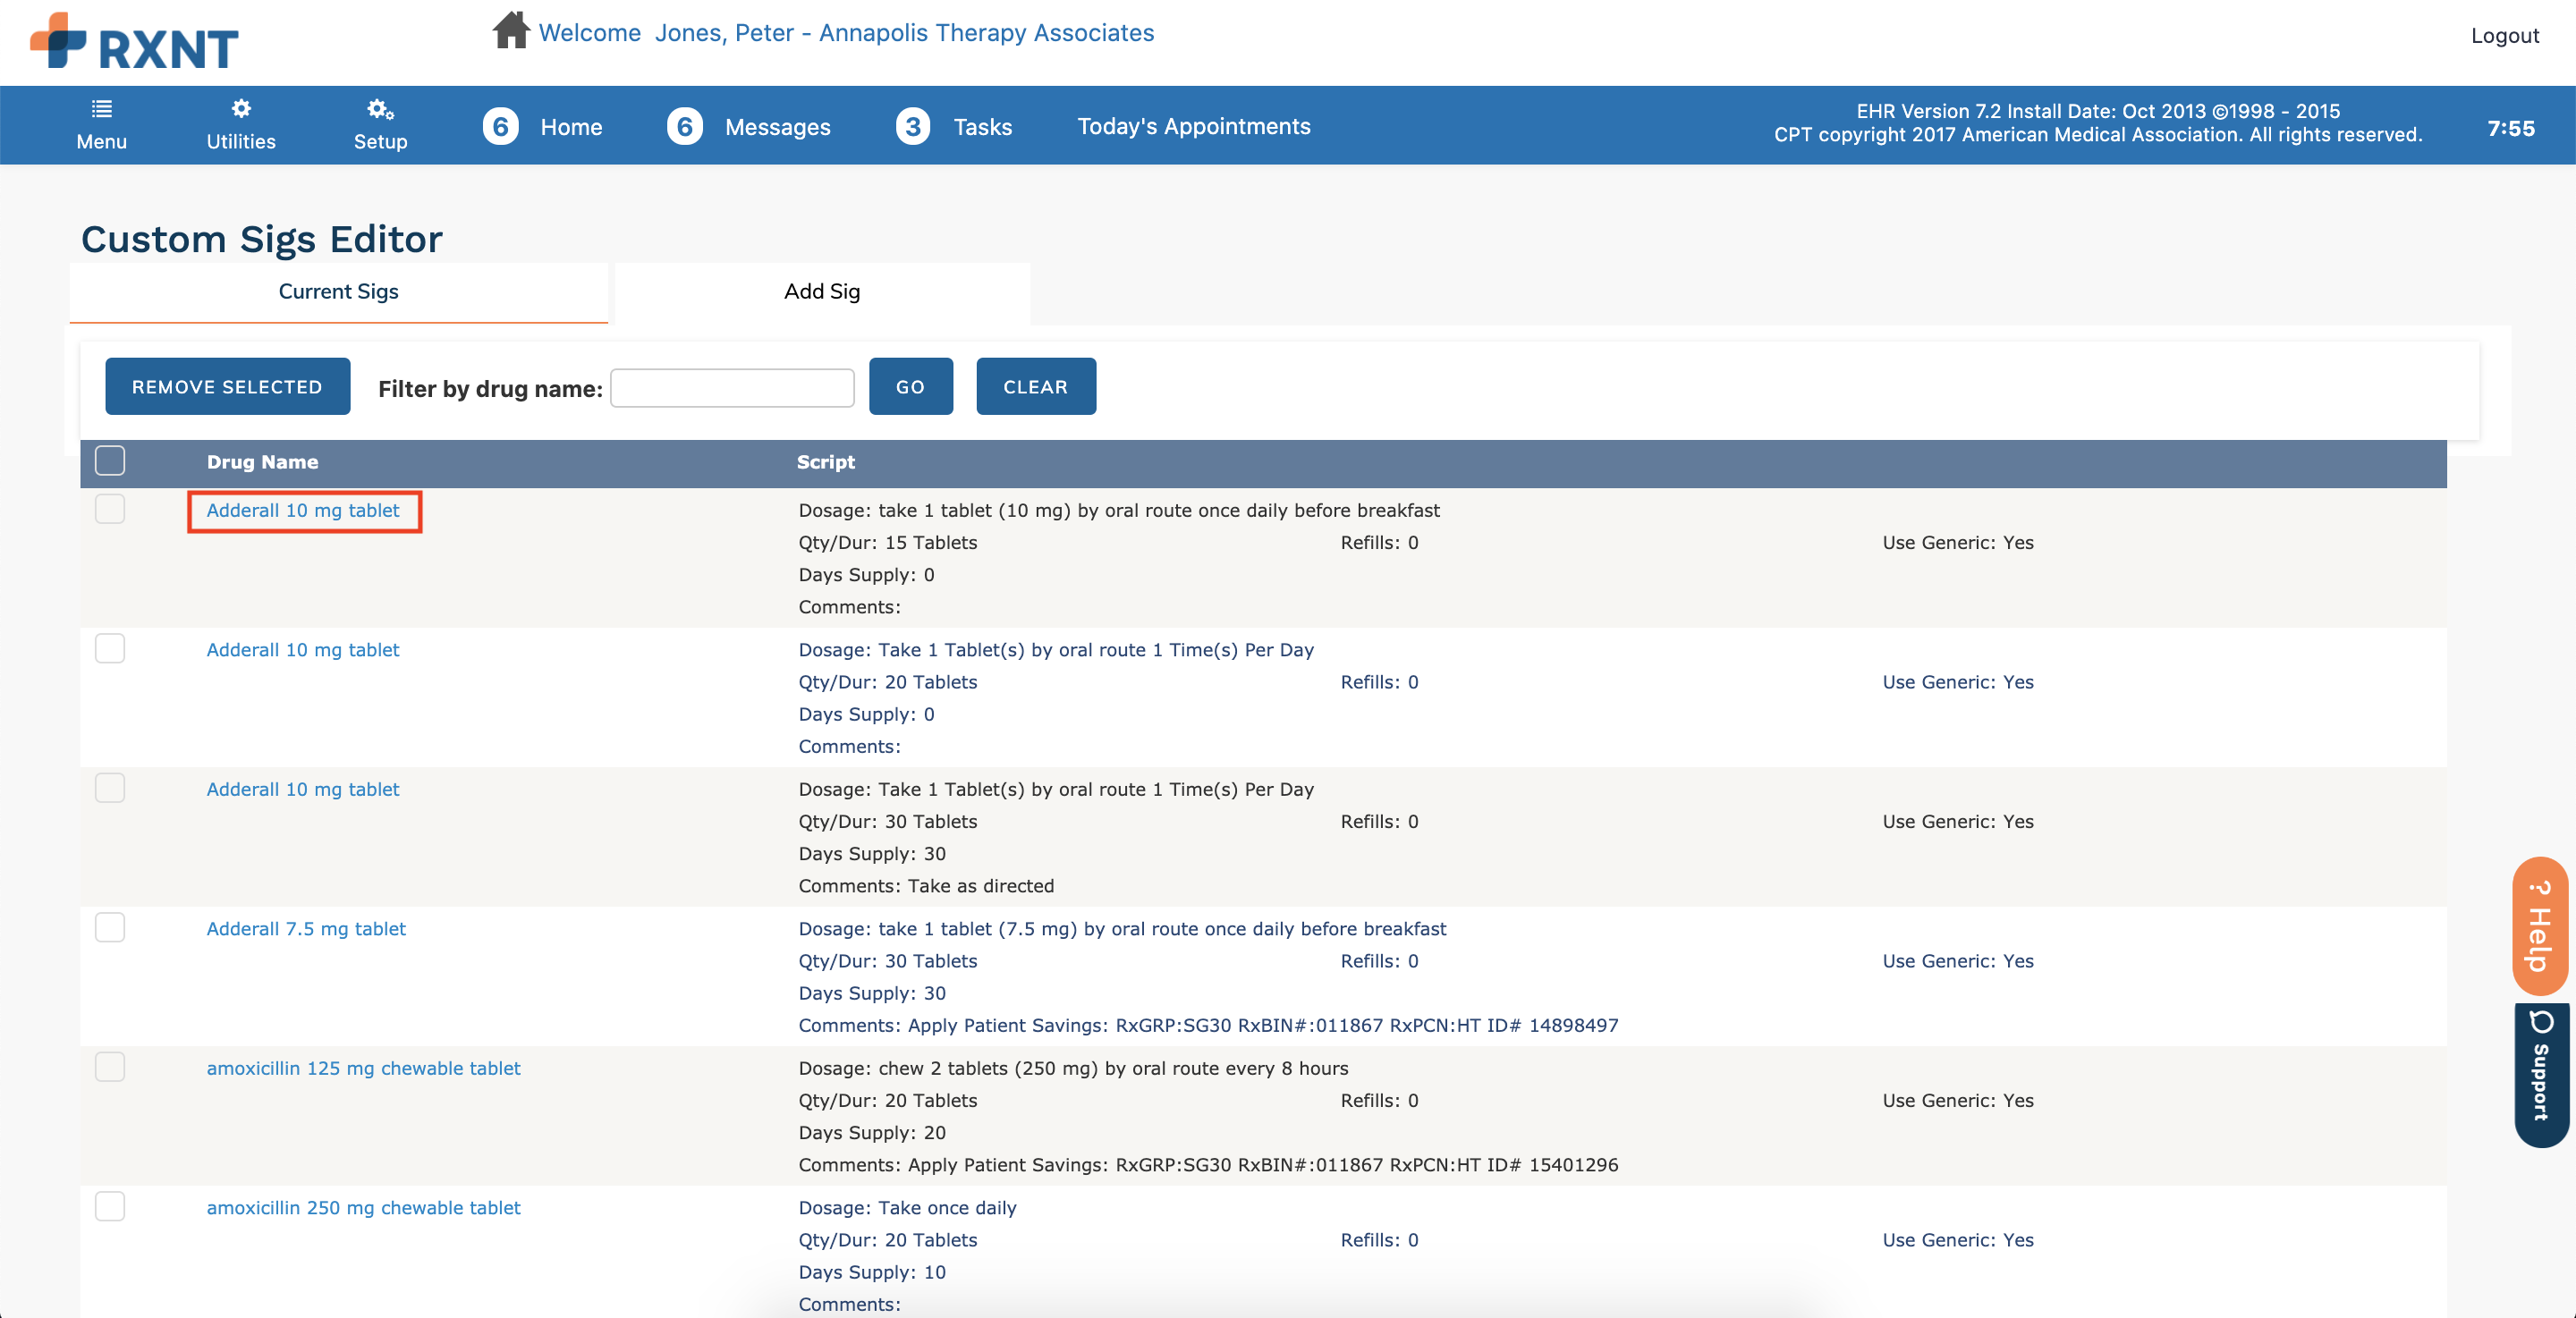Click the CLEAR filter button
The height and width of the screenshot is (1318, 2576).
pos(1035,386)
